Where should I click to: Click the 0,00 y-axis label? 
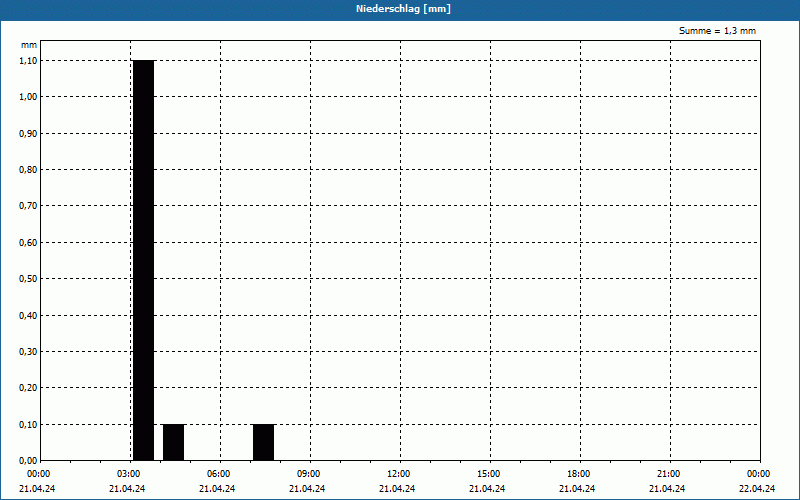(x=28, y=461)
